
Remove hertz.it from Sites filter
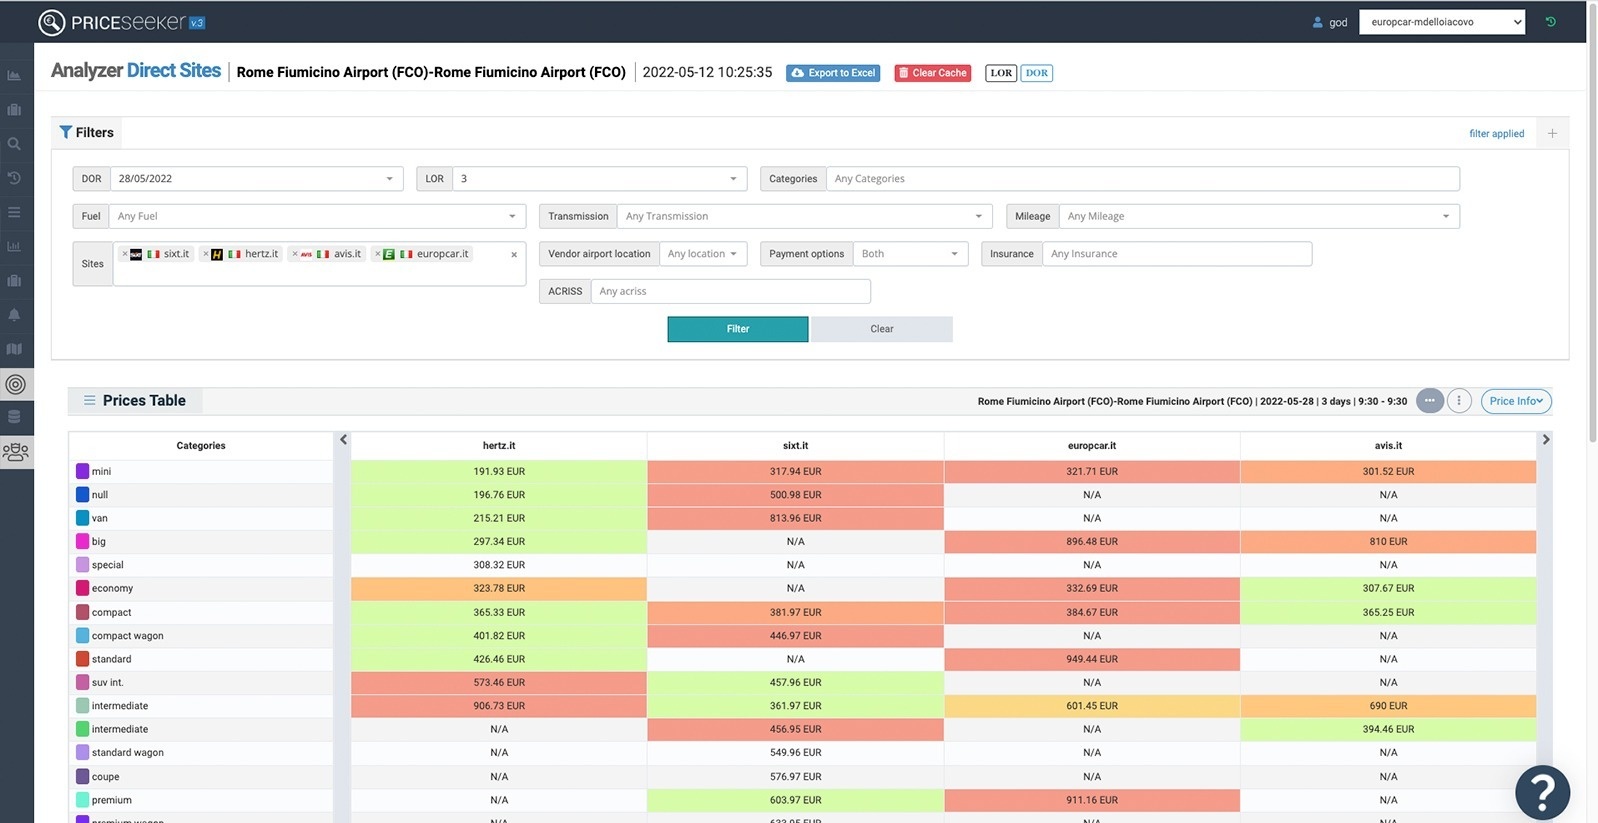coord(206,254)
